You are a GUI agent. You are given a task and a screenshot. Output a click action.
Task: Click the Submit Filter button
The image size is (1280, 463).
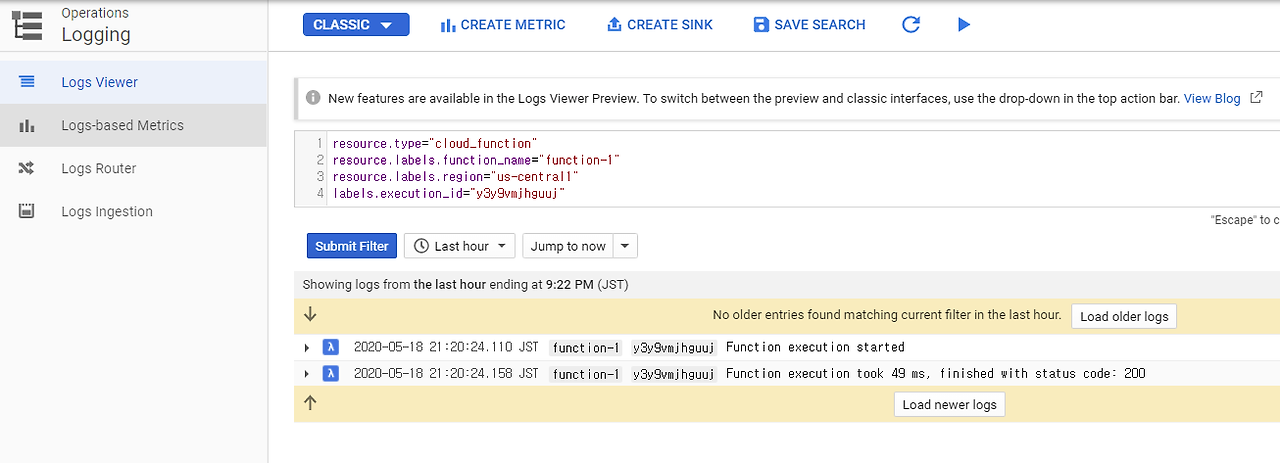pos(352,246)
